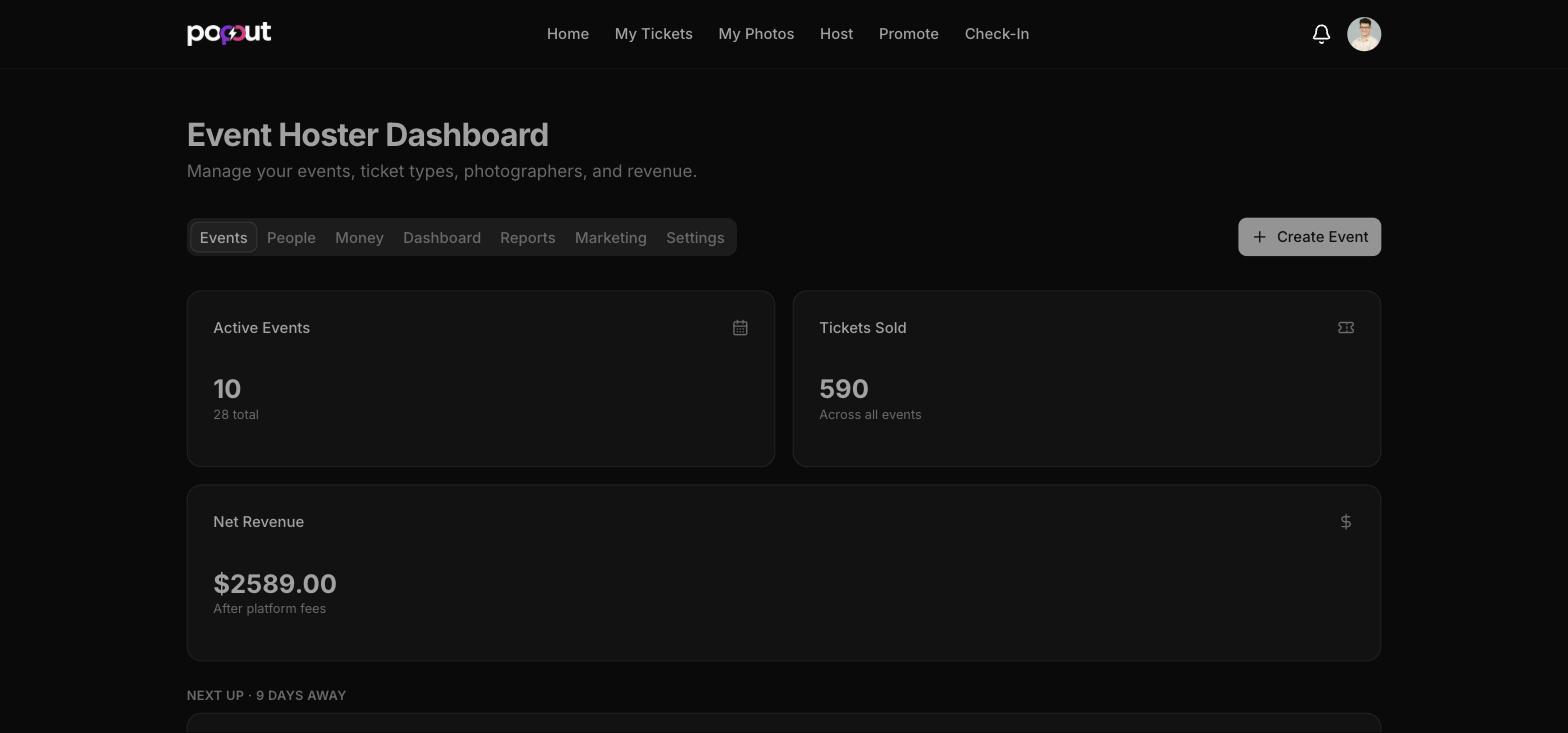Click the '28 total' text
The height and width of the screenshot is (733, 1568).
(x=236, y=414)
